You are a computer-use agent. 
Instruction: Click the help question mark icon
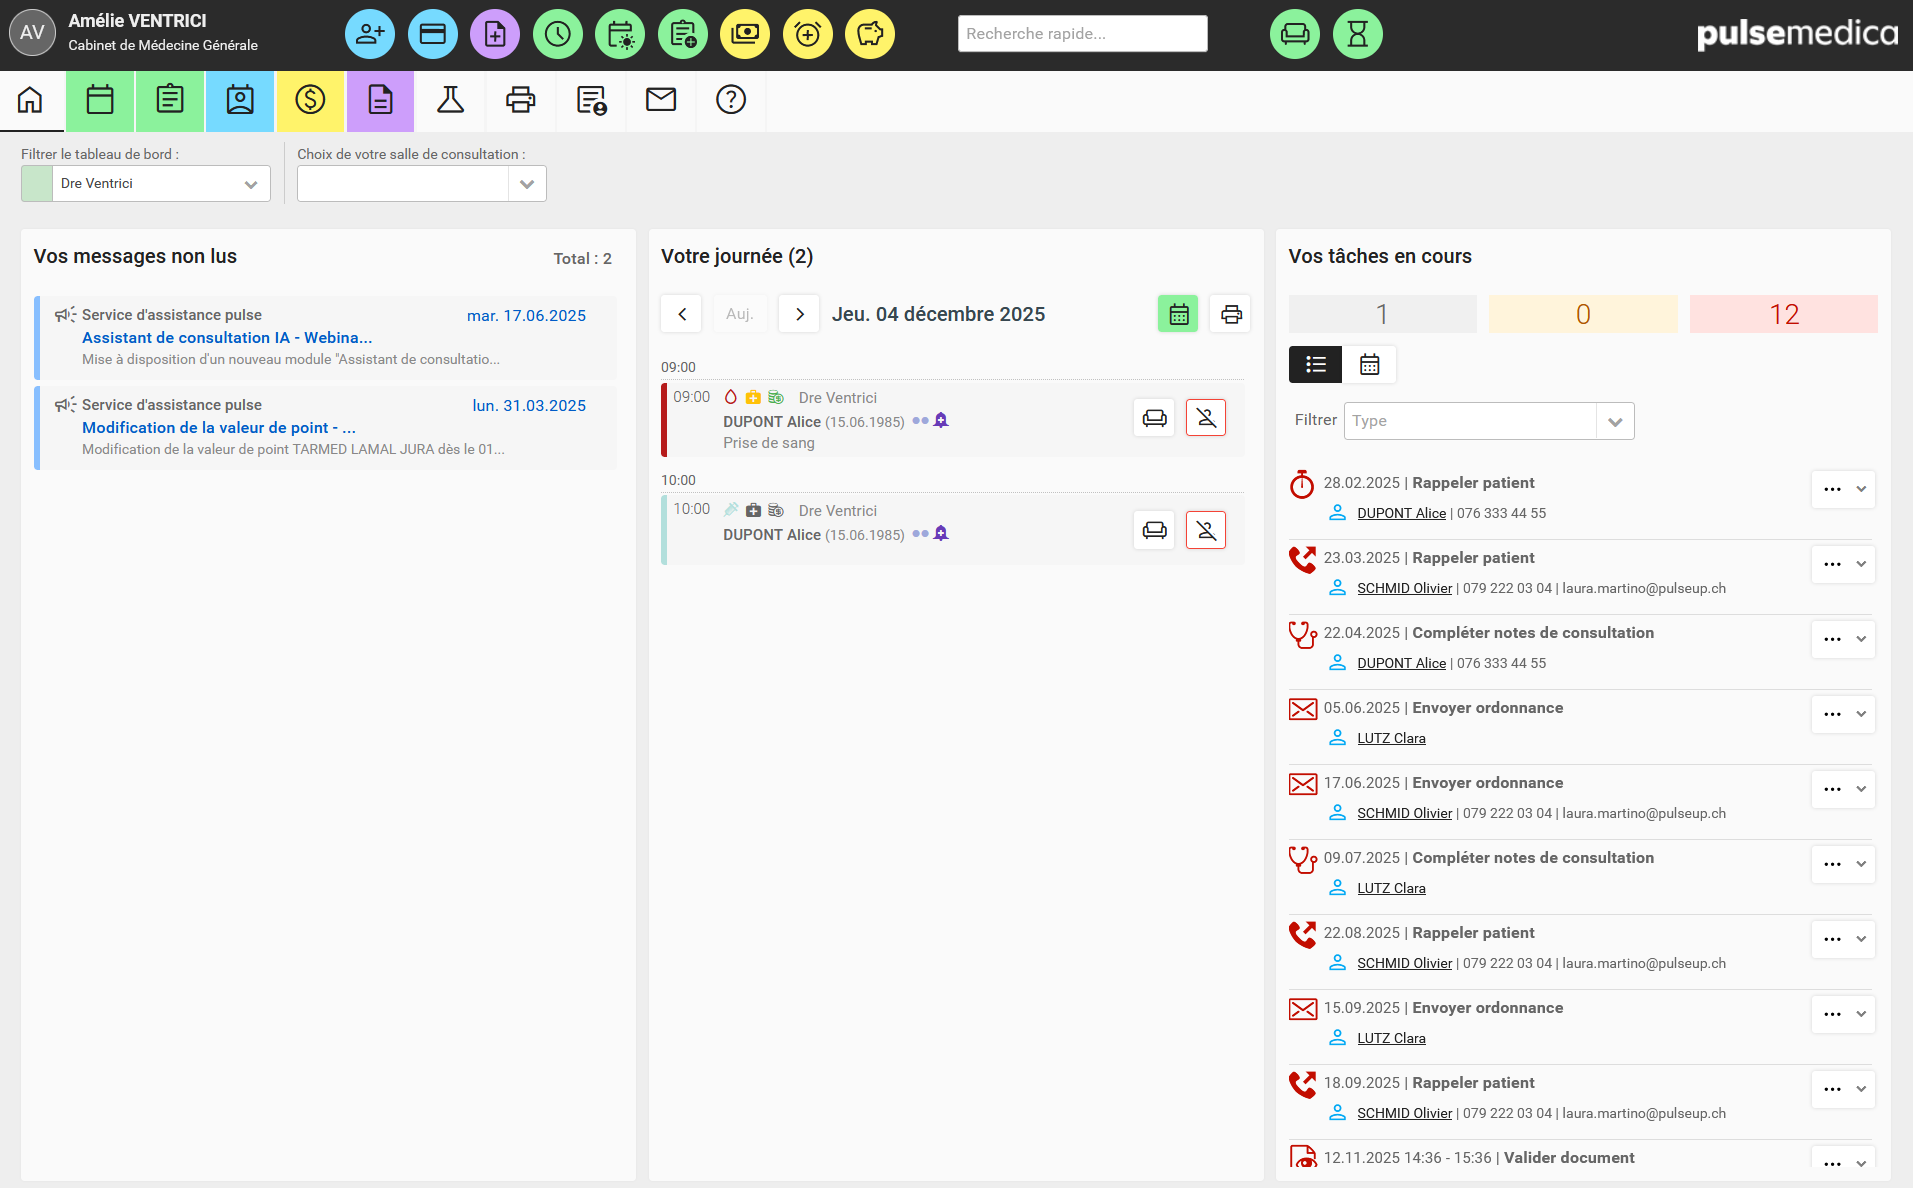point(730,100)
